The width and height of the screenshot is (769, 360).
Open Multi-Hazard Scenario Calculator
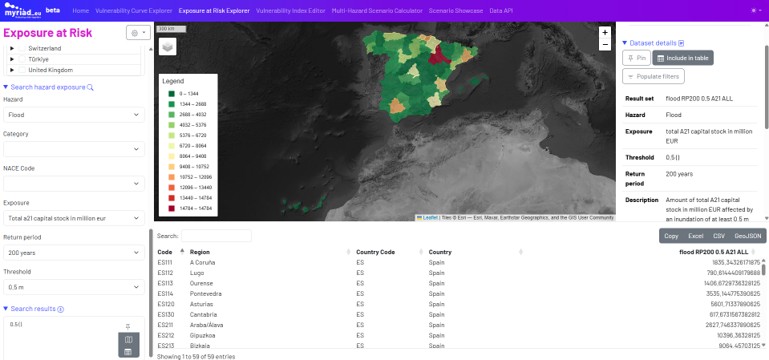[377, 11]
